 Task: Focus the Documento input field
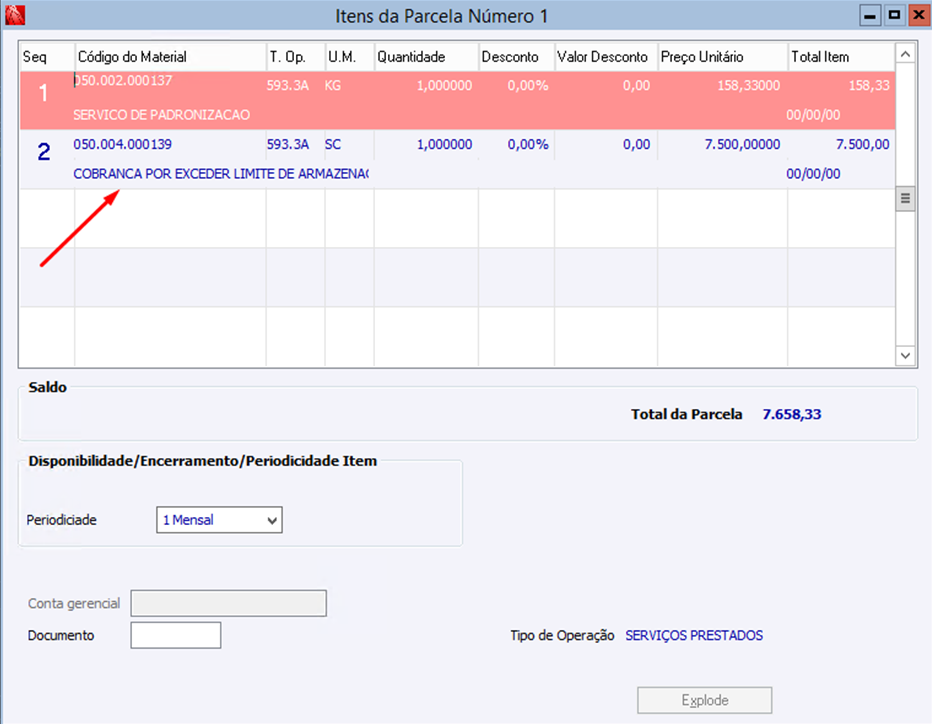176,635
